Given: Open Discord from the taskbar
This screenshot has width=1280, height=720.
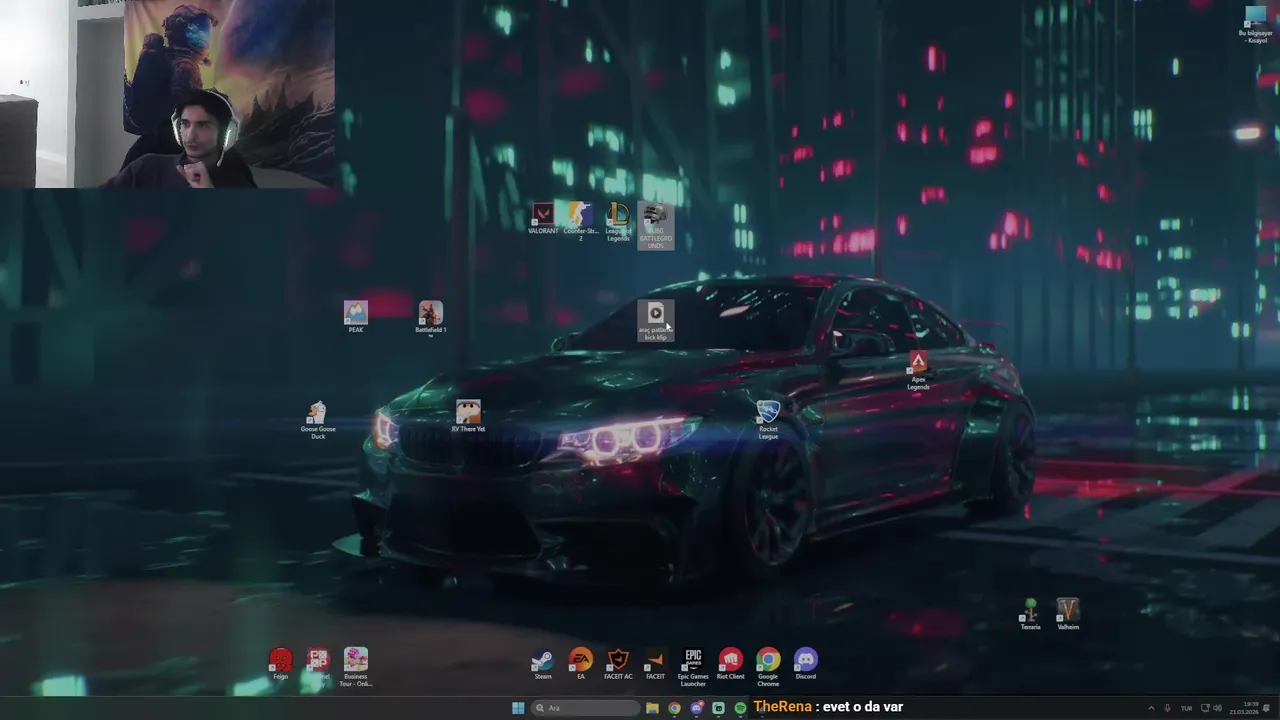Looking at the screenshot, I should point(696,708).
